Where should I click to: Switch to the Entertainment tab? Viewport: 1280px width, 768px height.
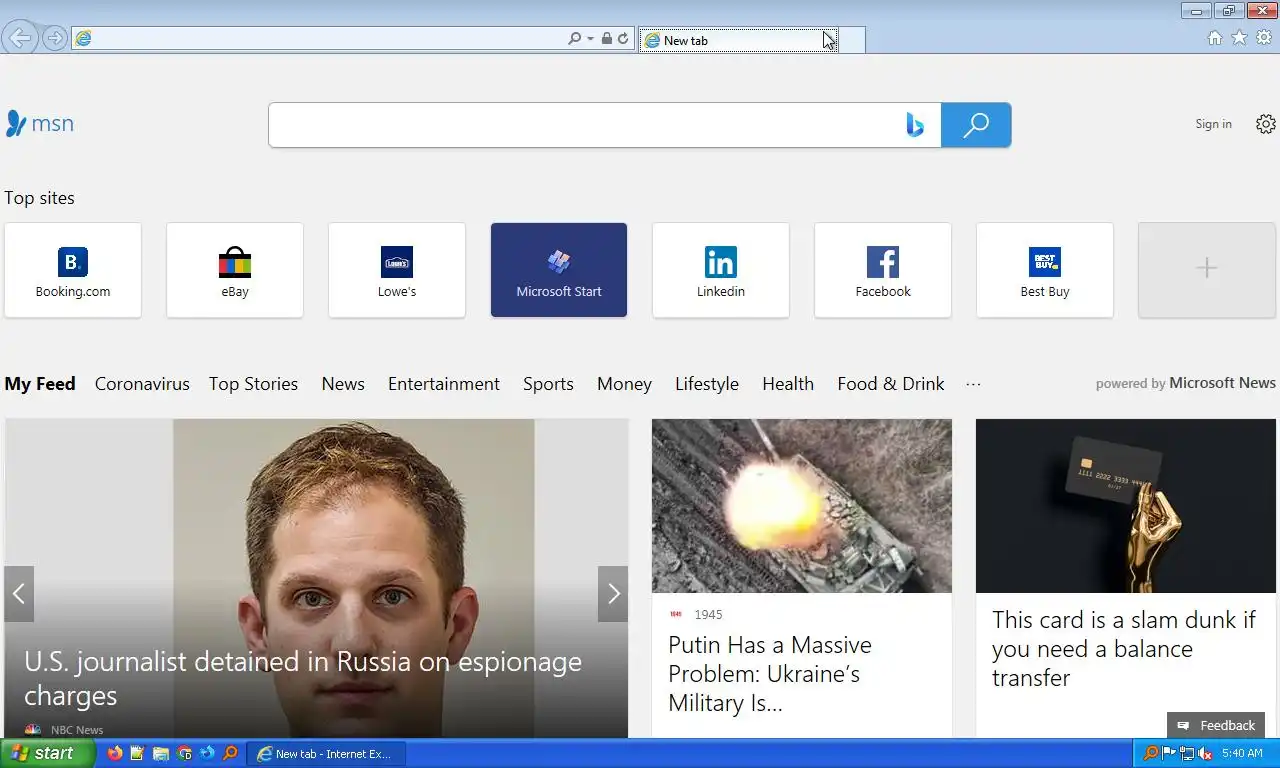444,384
